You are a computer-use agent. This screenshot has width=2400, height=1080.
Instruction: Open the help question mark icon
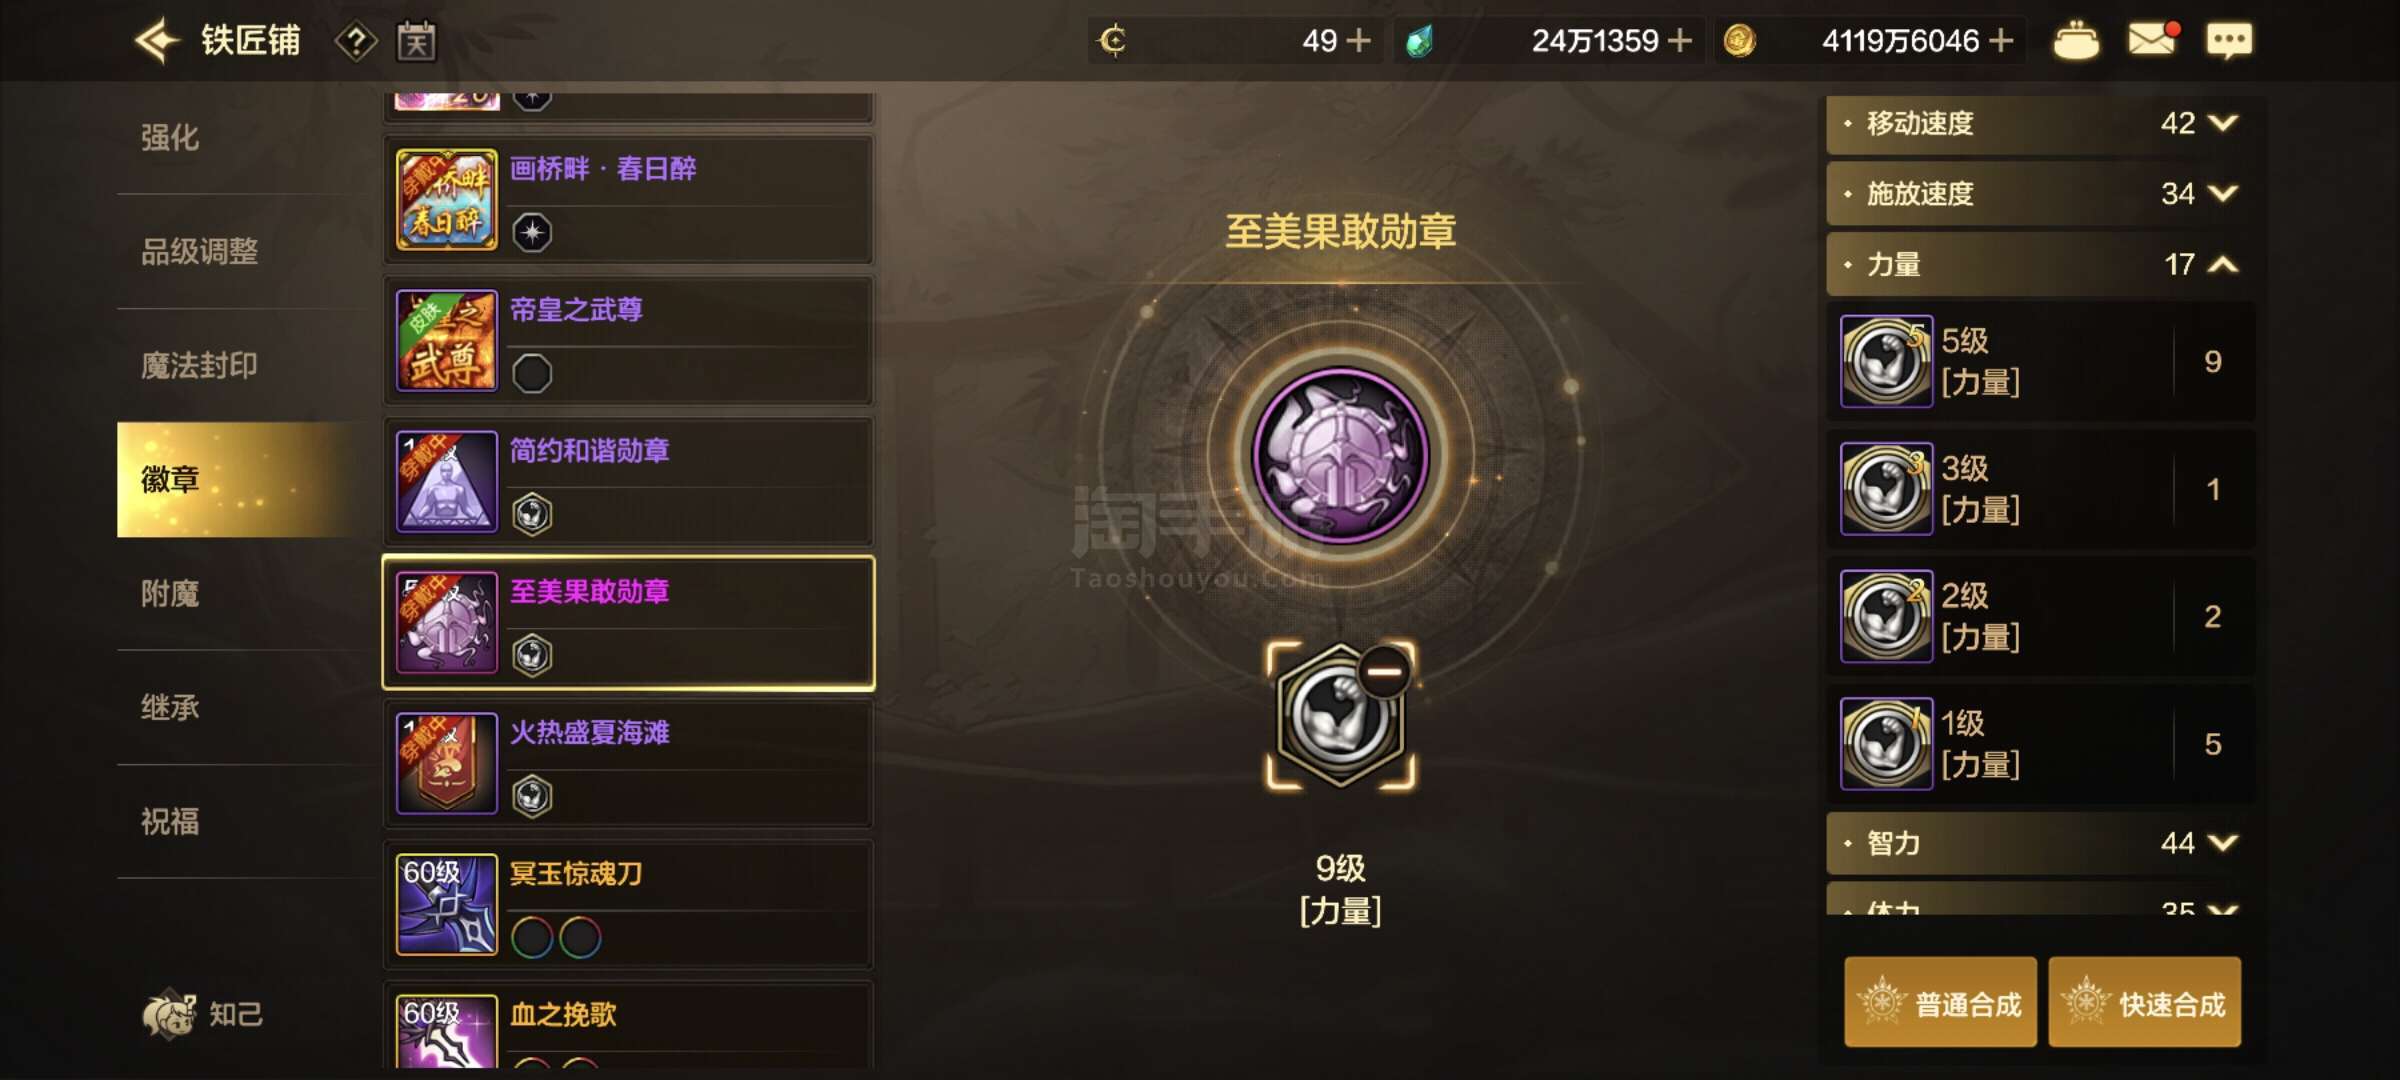coord(356,42)
